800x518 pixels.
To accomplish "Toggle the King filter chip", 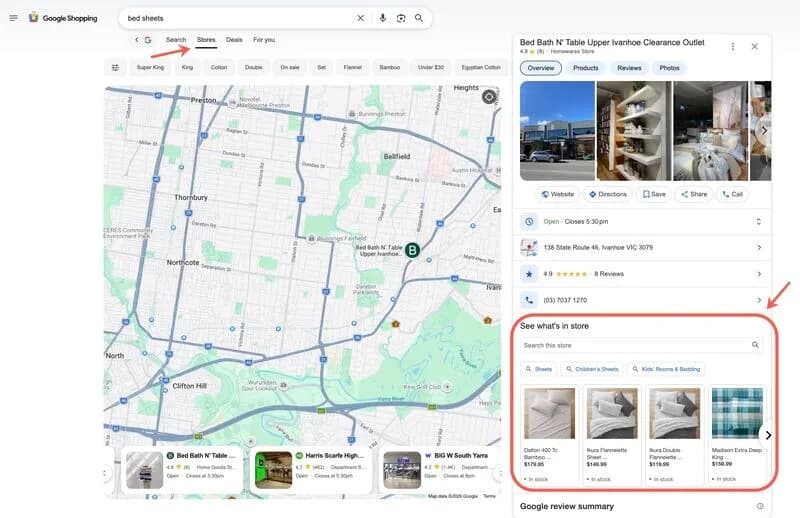I will [187, 67].
